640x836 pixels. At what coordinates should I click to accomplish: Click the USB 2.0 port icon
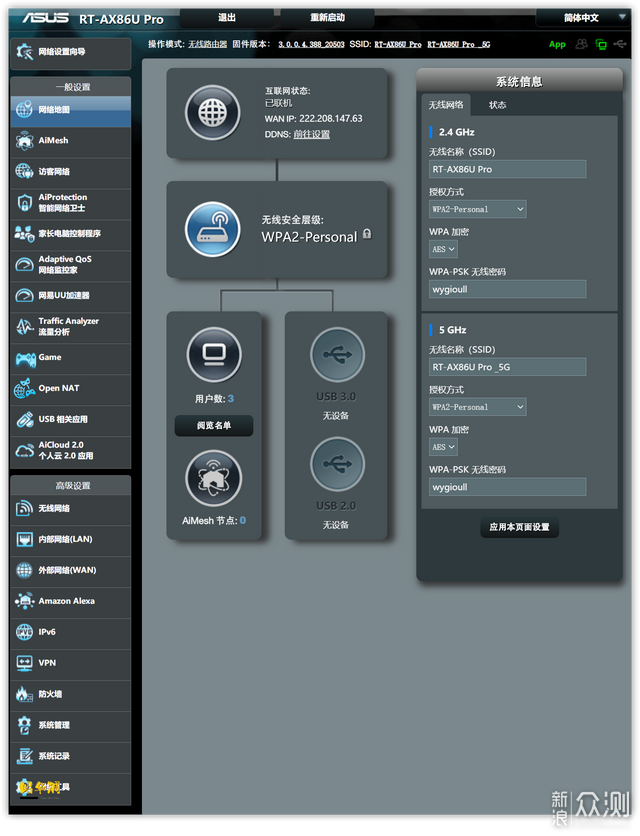(x=337, y=464)
